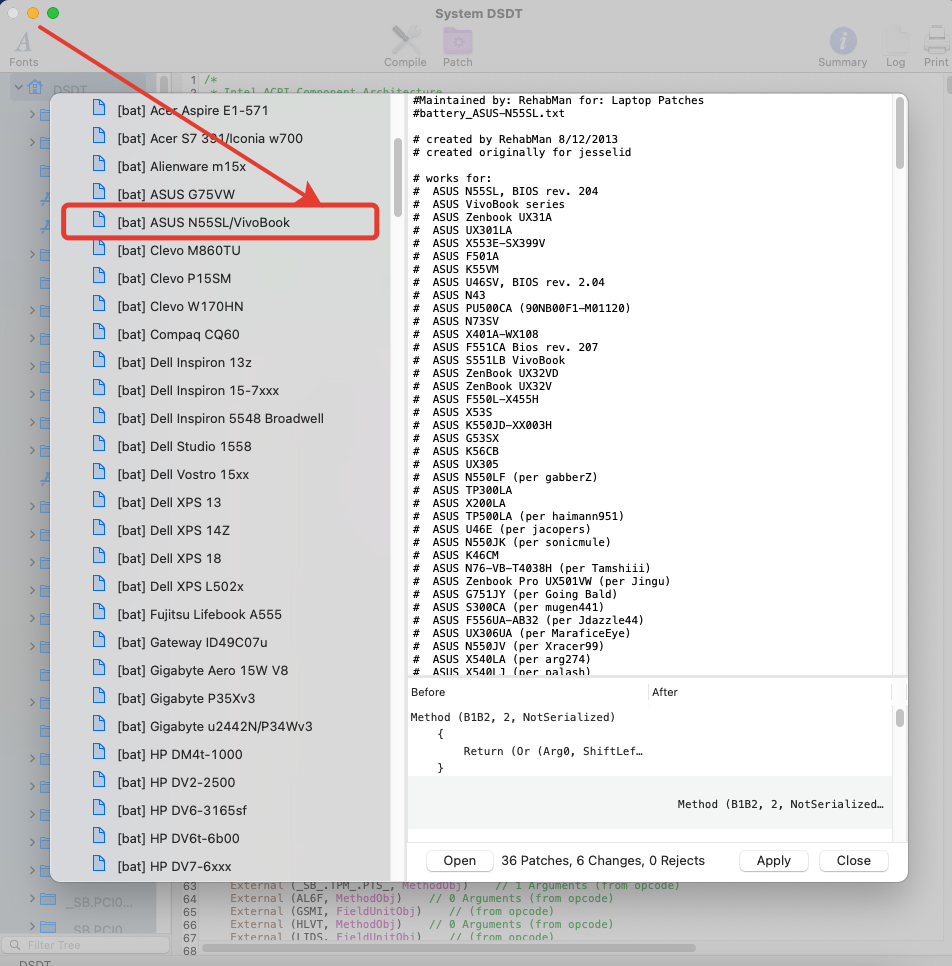Click file icon beside Fujitsu Lifebook A555
Viewport: 952px width, 966px height.
click(x=99, y=612)
